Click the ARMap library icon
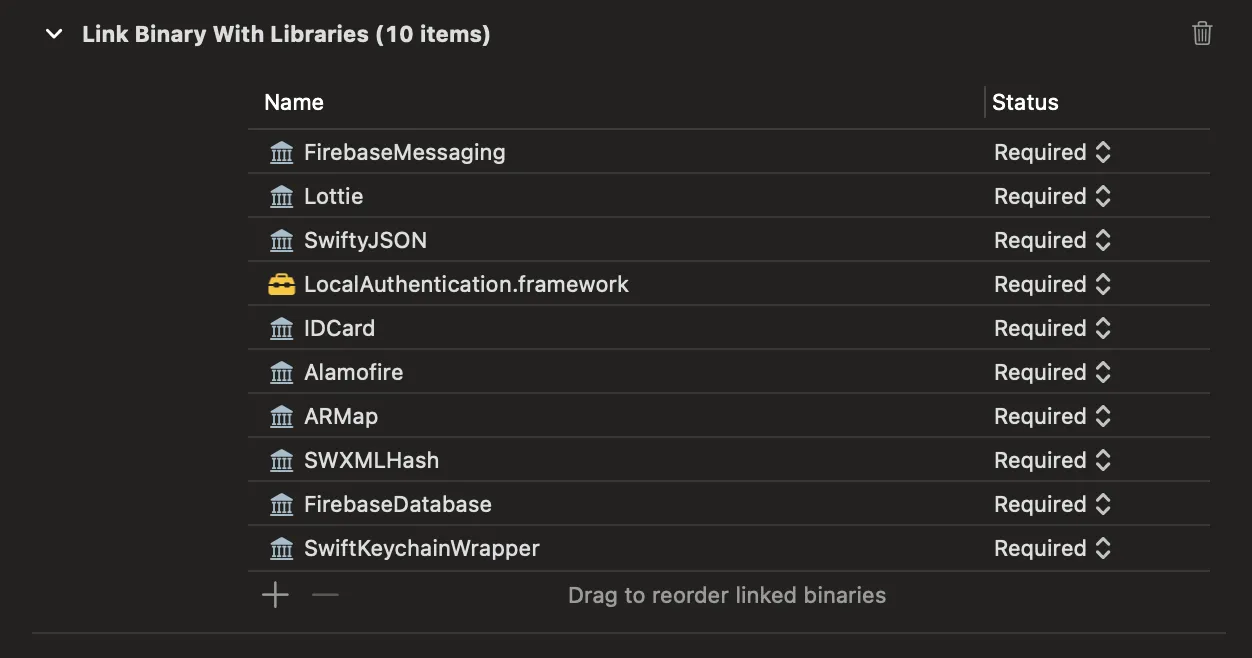Screen dimensions: 1252x658 pyautogui.click(x=282, y=417)
